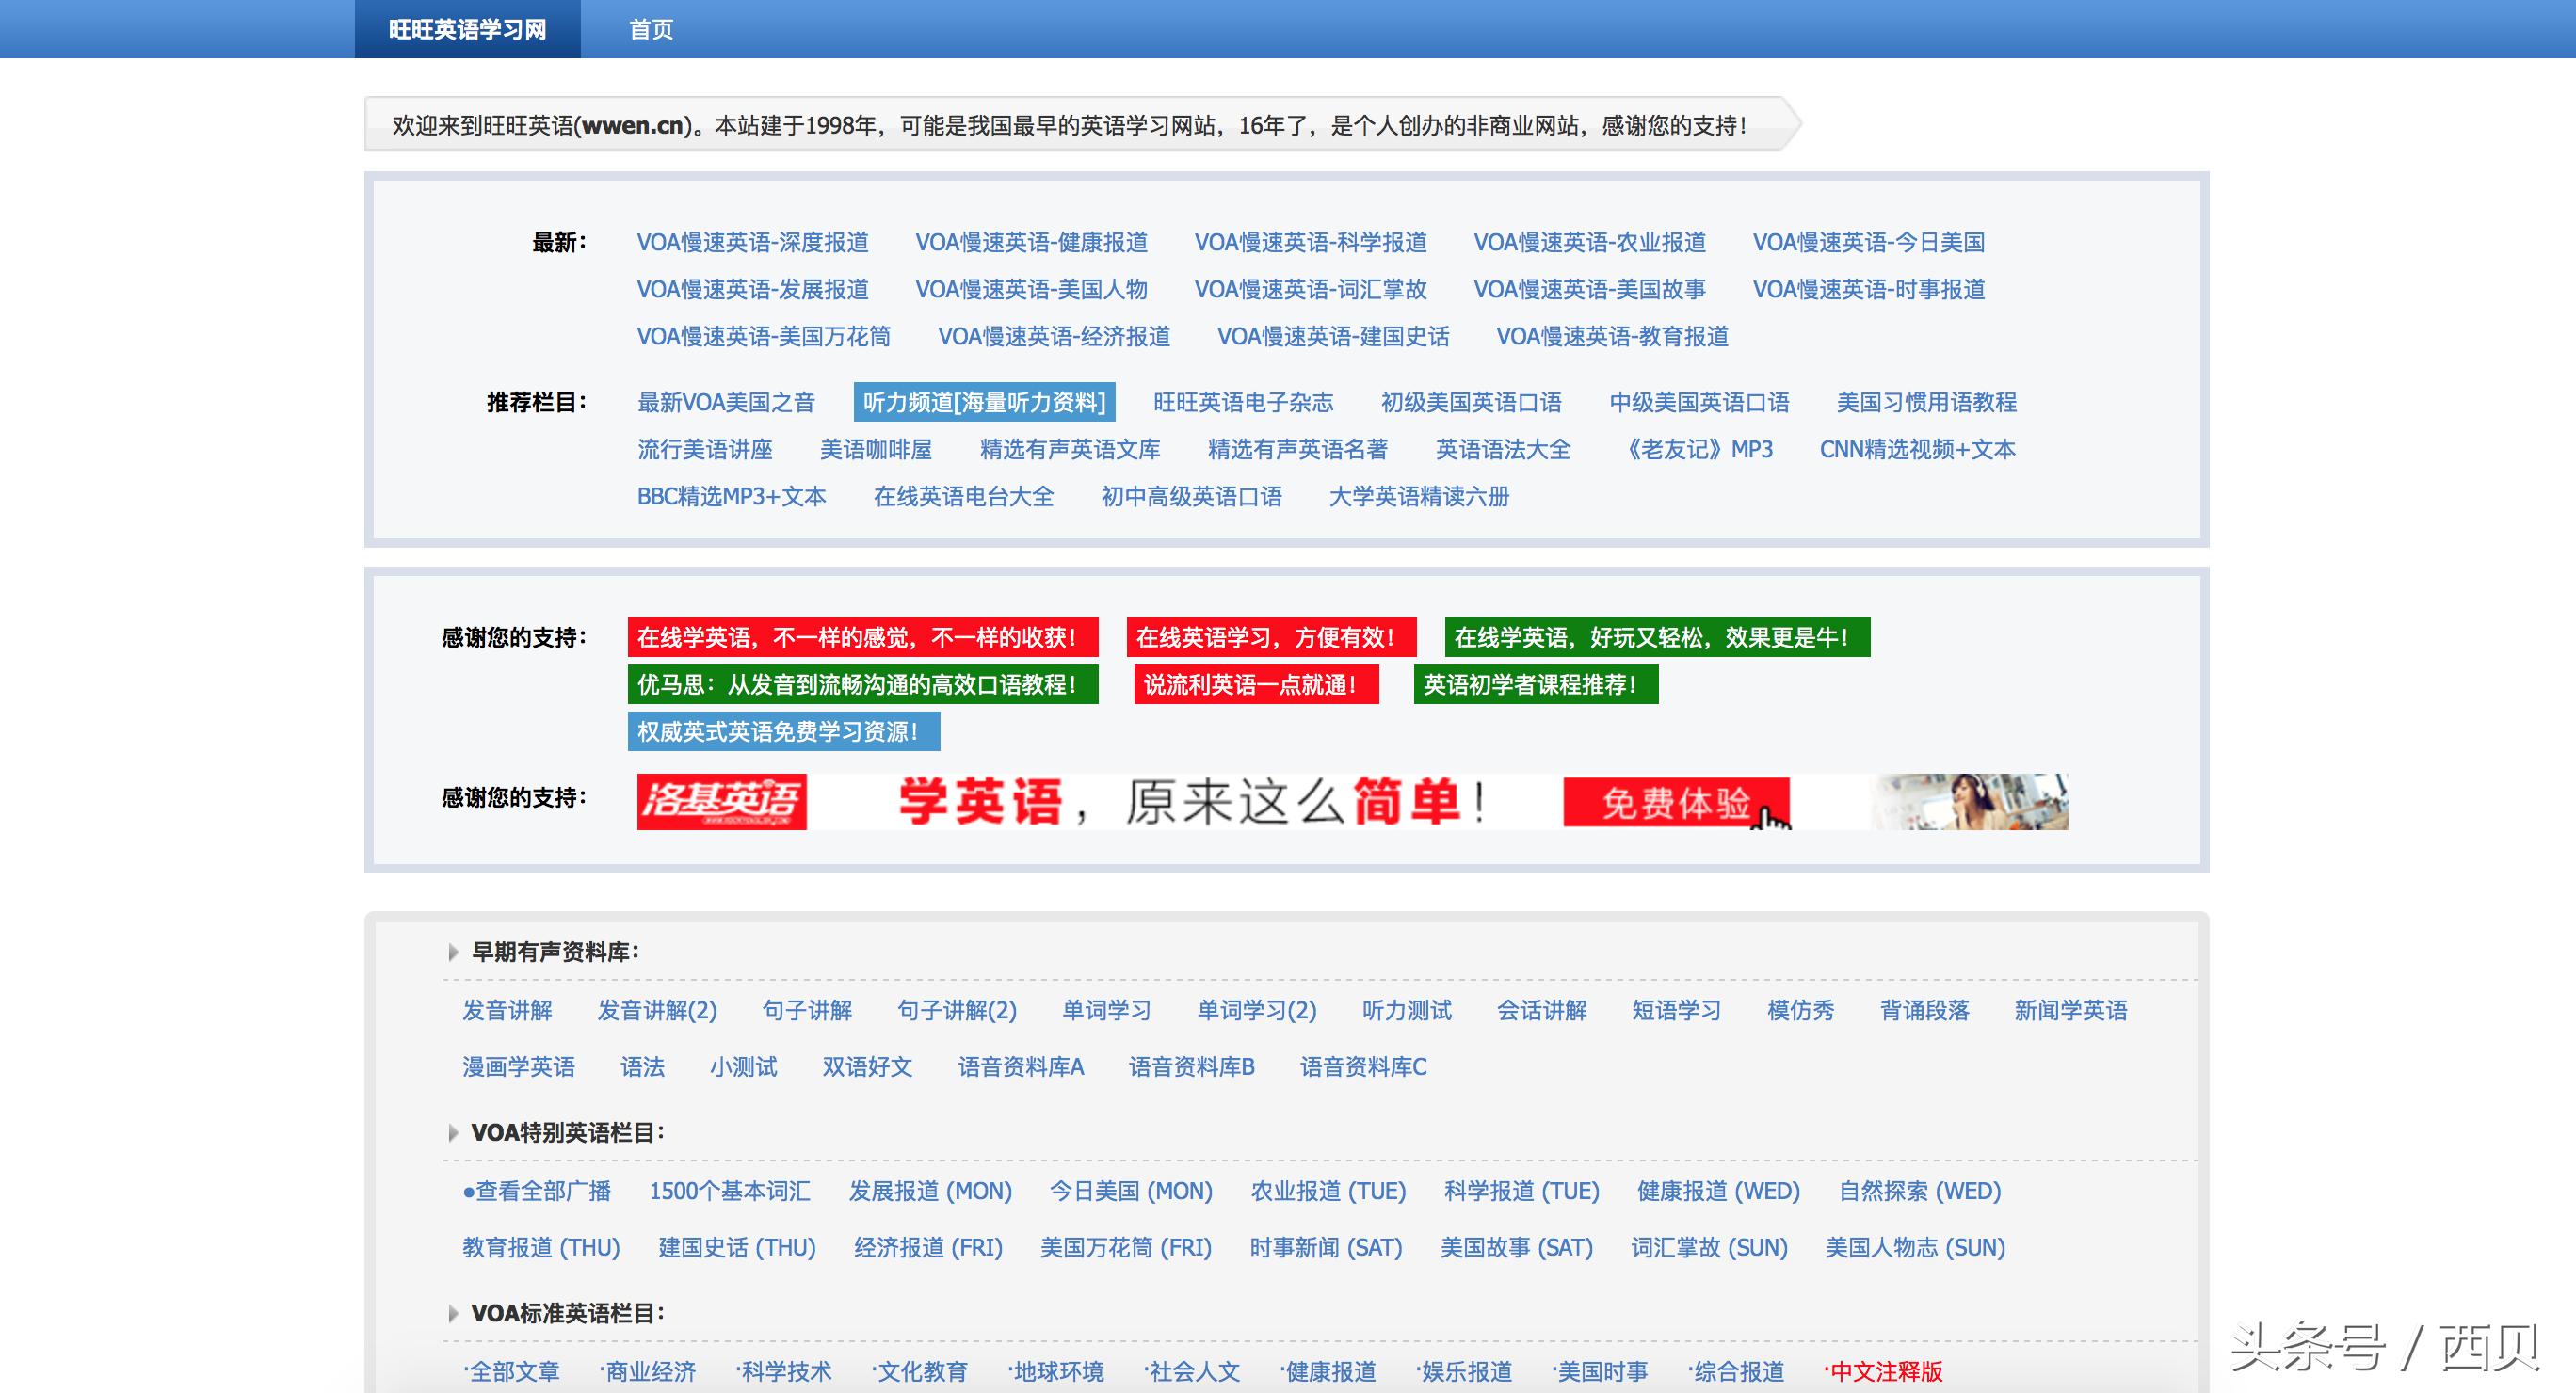Go to 1500个基本词汇 page
This screenshot has height=1393, width=2576.
click(729, 1191)
